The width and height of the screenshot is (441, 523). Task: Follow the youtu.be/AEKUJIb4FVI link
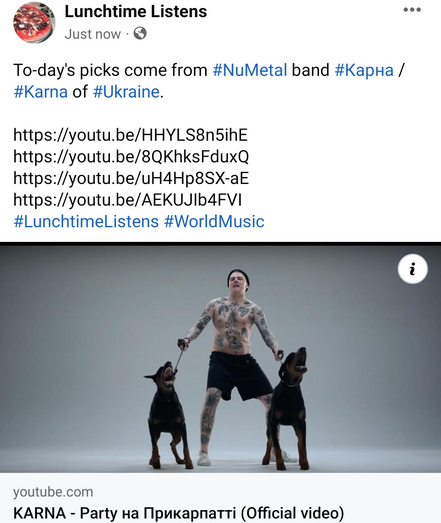pos(127,200)
